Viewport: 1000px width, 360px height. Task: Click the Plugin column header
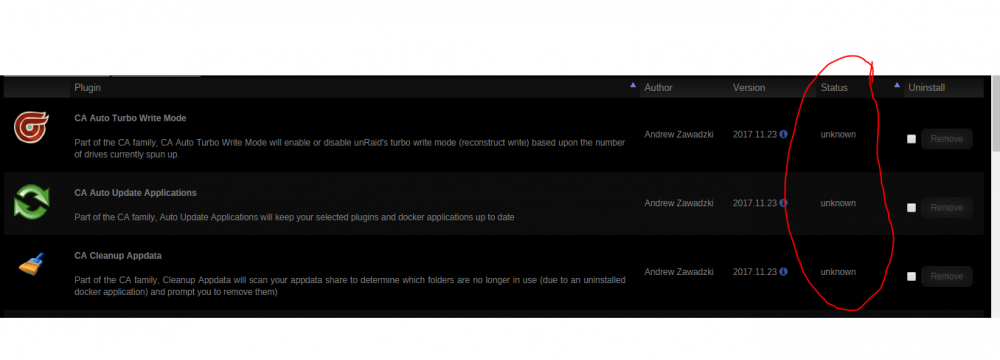tap(87, 87)
